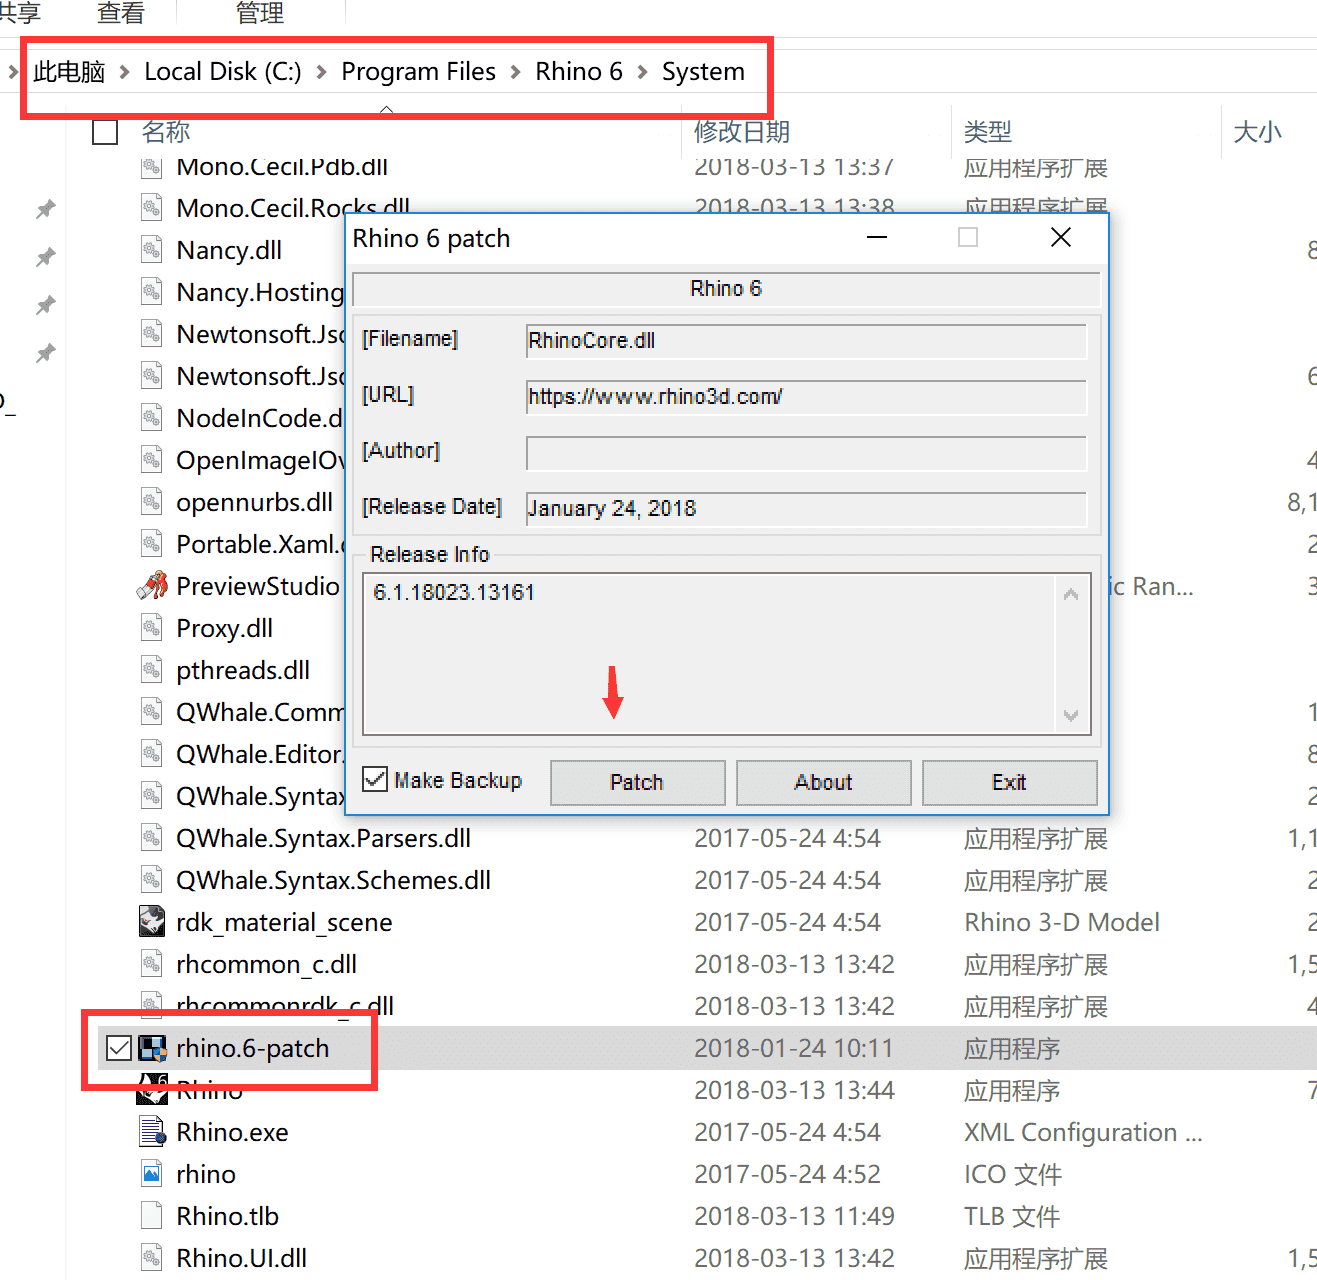Viewport: 1317px width, 1280px height.
Task: Click the QWhale.Syntax.Parsers.dll file icon
Action: point(152,838)
